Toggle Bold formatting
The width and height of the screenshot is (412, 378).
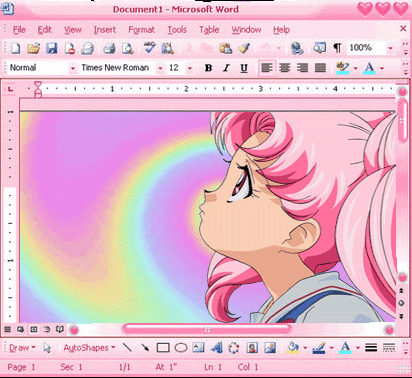coord(208,68)
